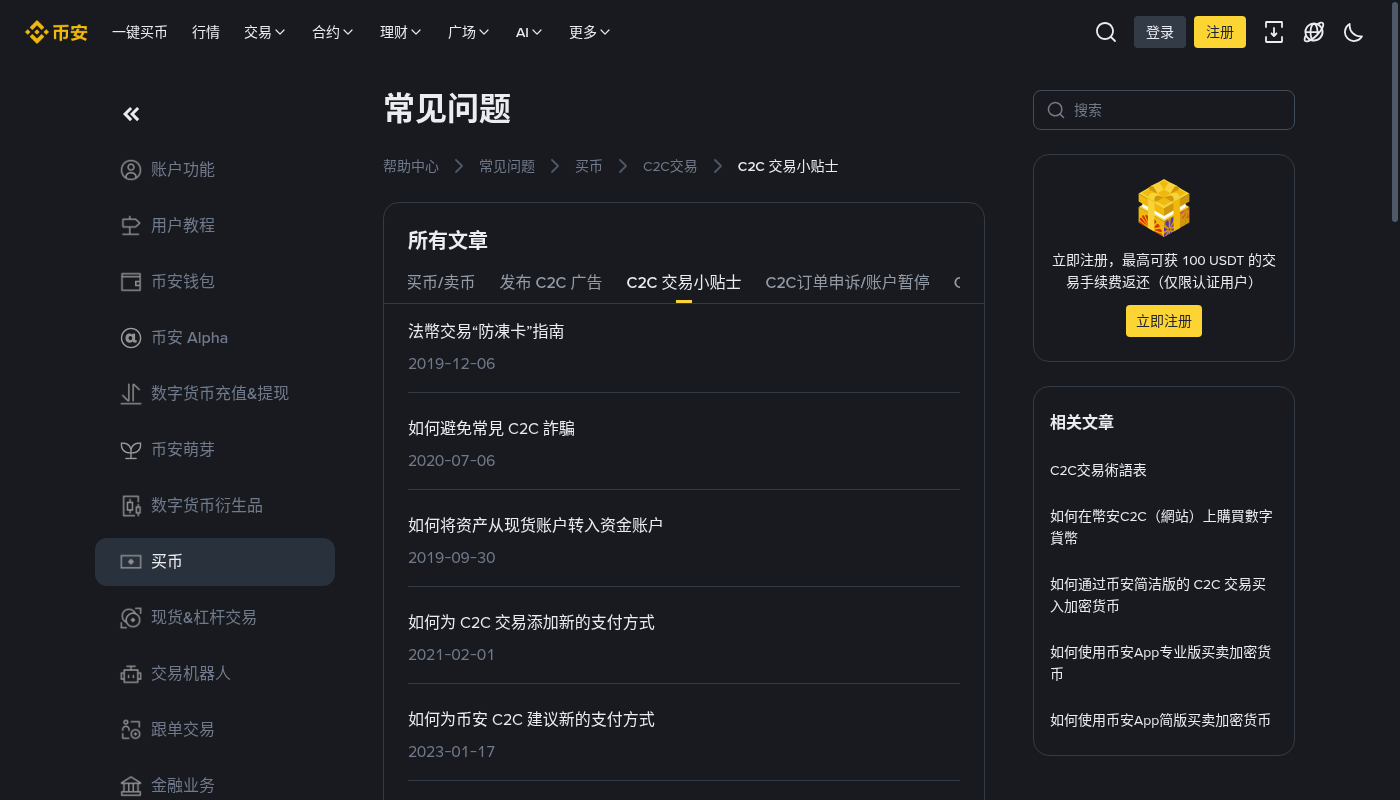The height and width of the screenshot is (800, 1400).
Task: Click the 现货&杠杆交易 icon
Action: pos(131,618)
